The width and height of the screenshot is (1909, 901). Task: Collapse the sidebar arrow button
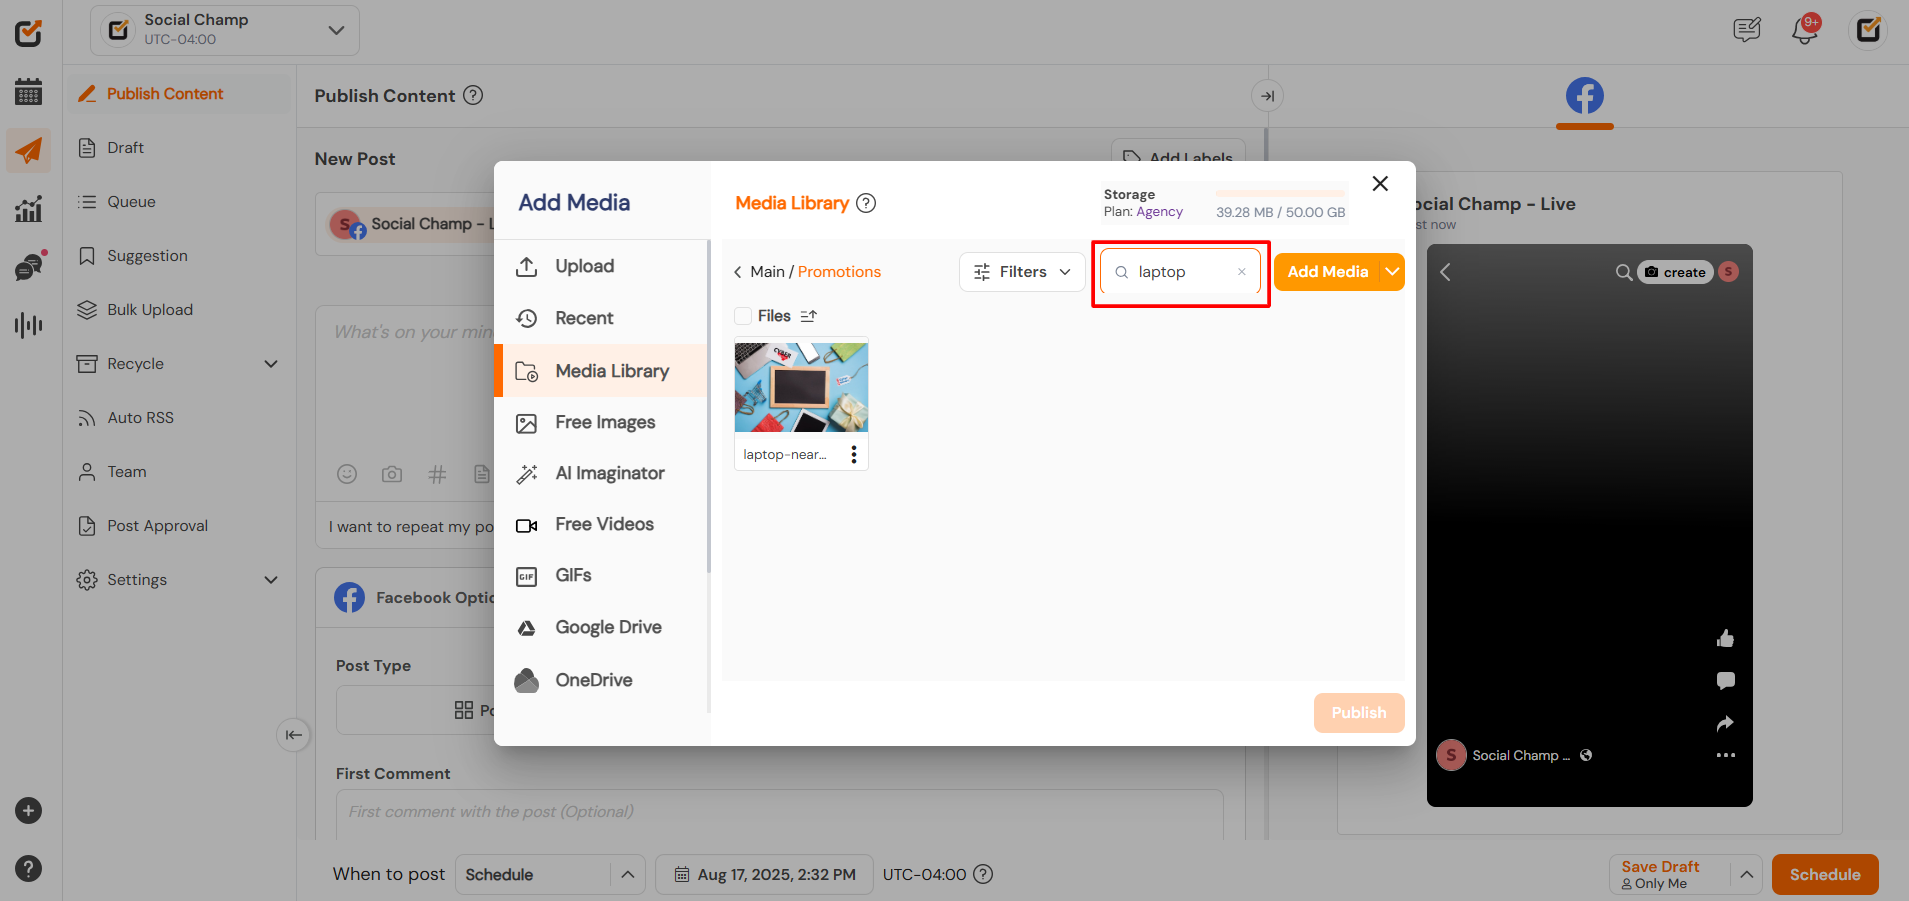point(293,735)
